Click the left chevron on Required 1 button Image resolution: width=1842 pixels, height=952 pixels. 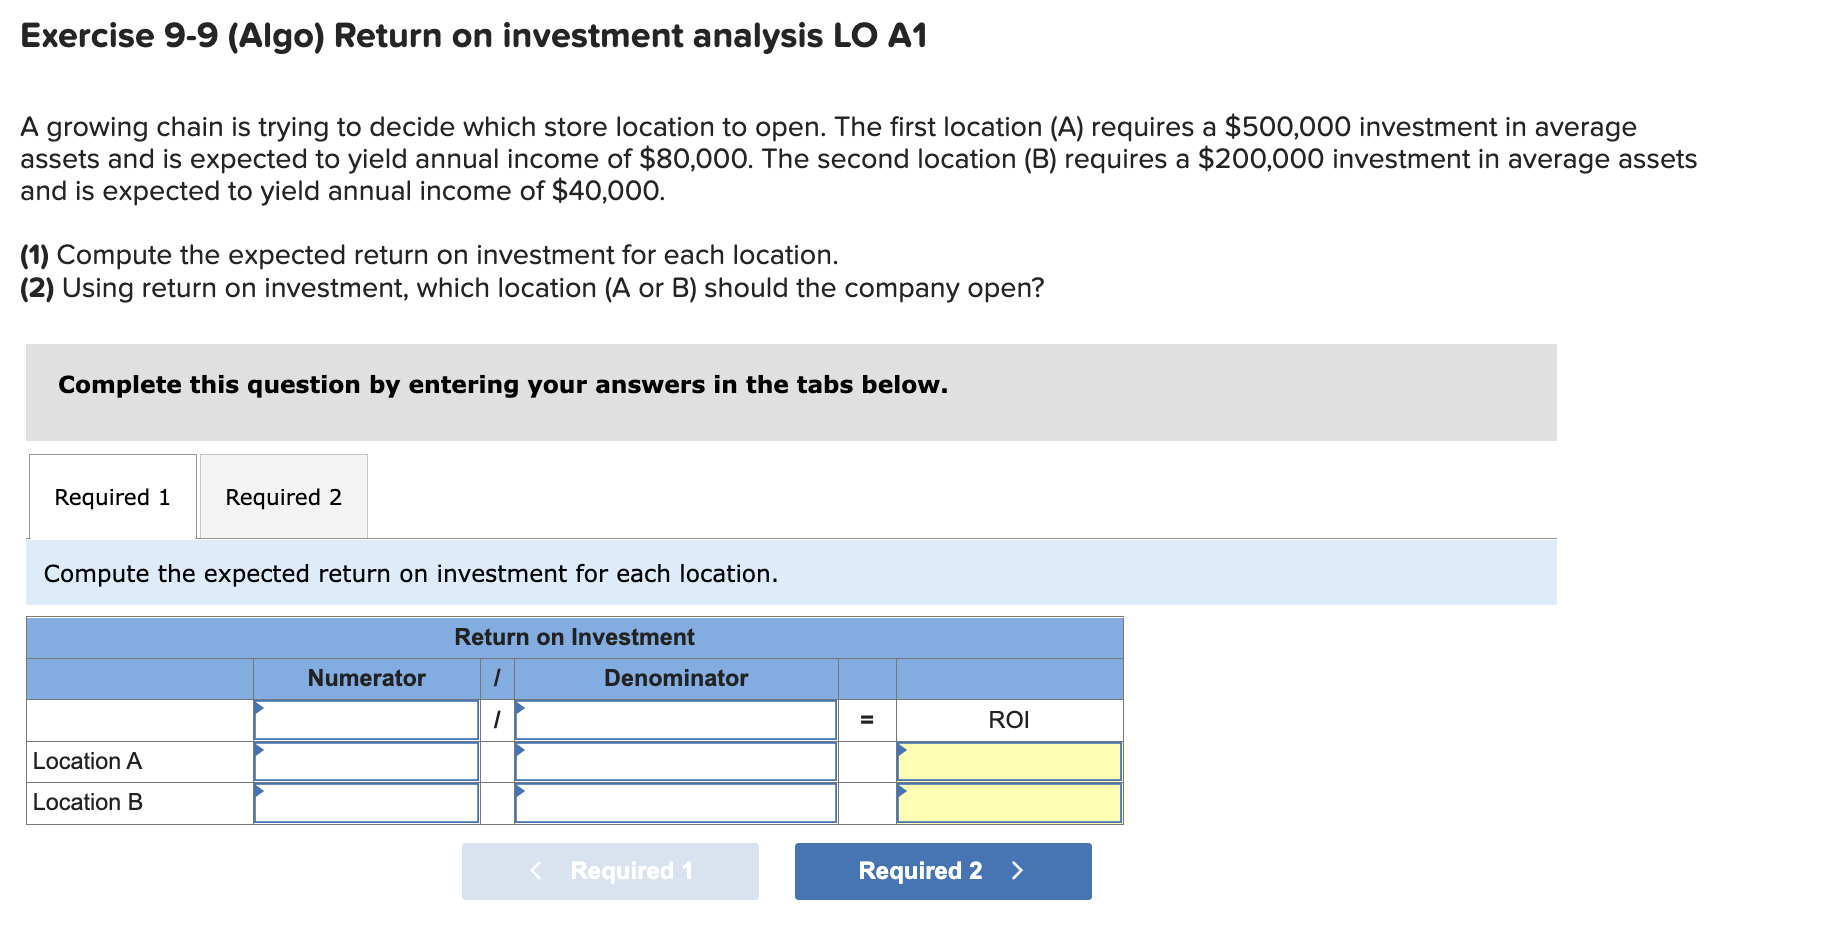(535, 870)
